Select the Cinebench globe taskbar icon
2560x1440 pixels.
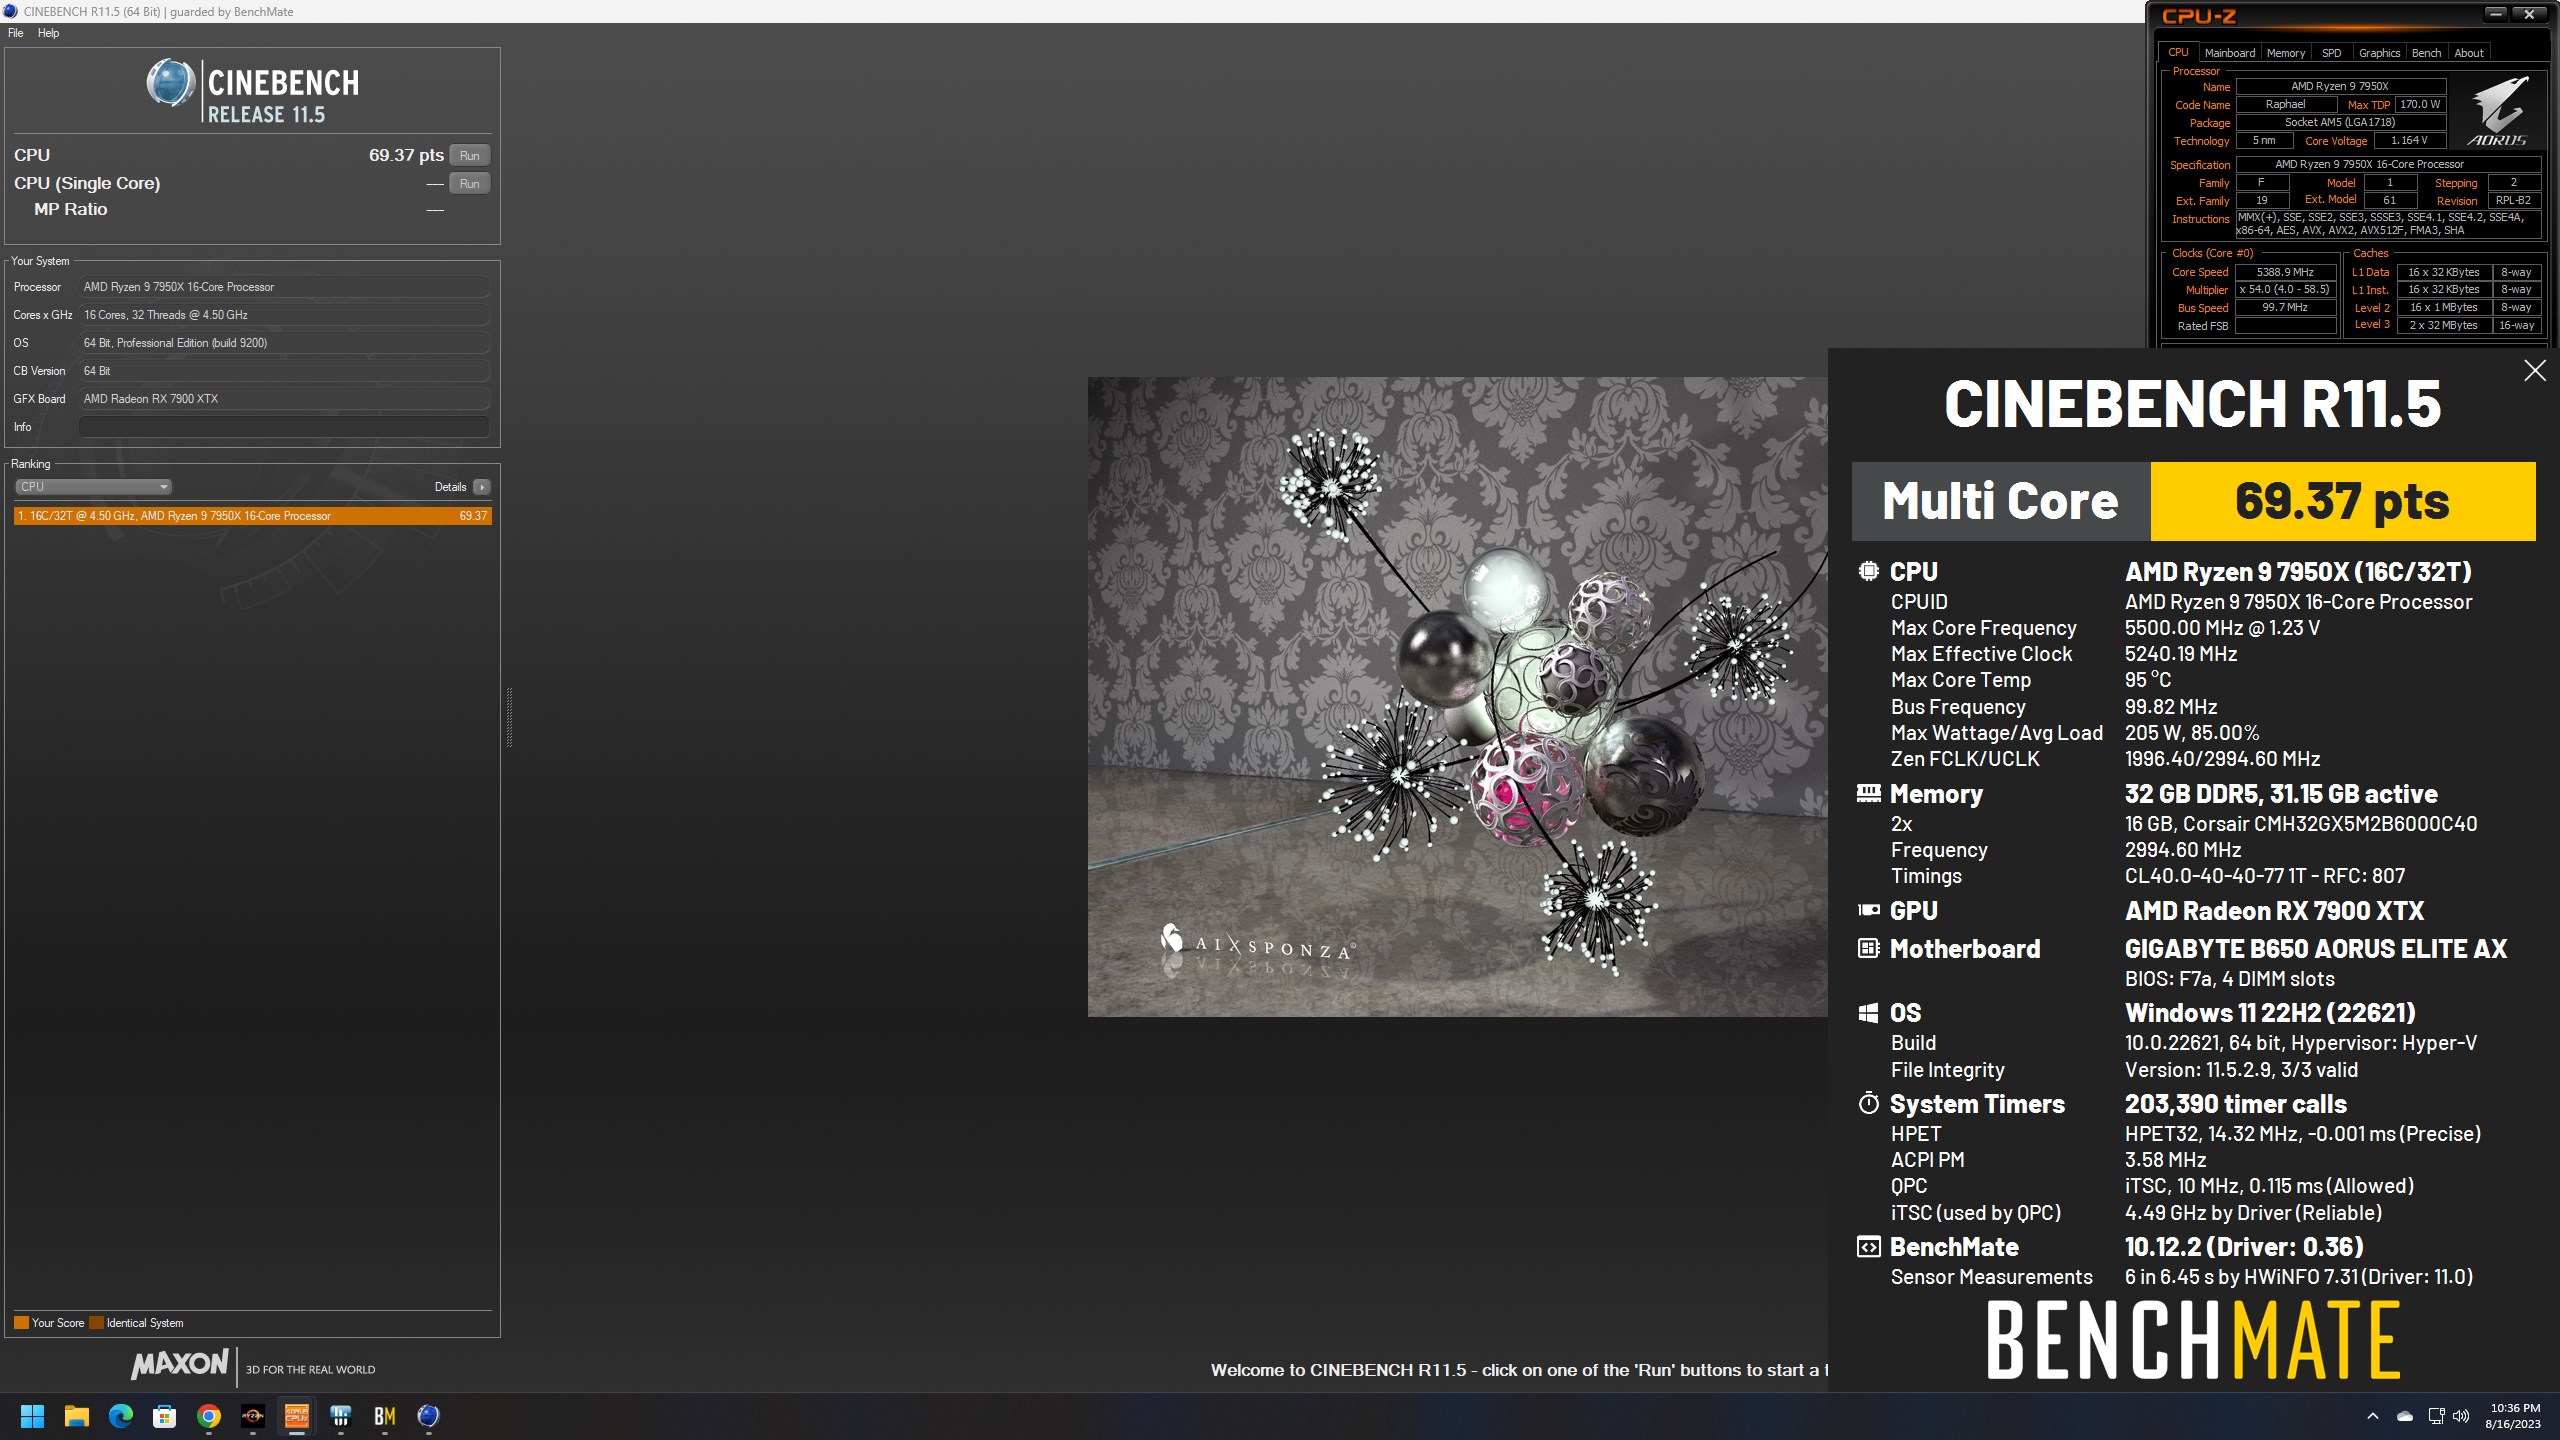429,1416
